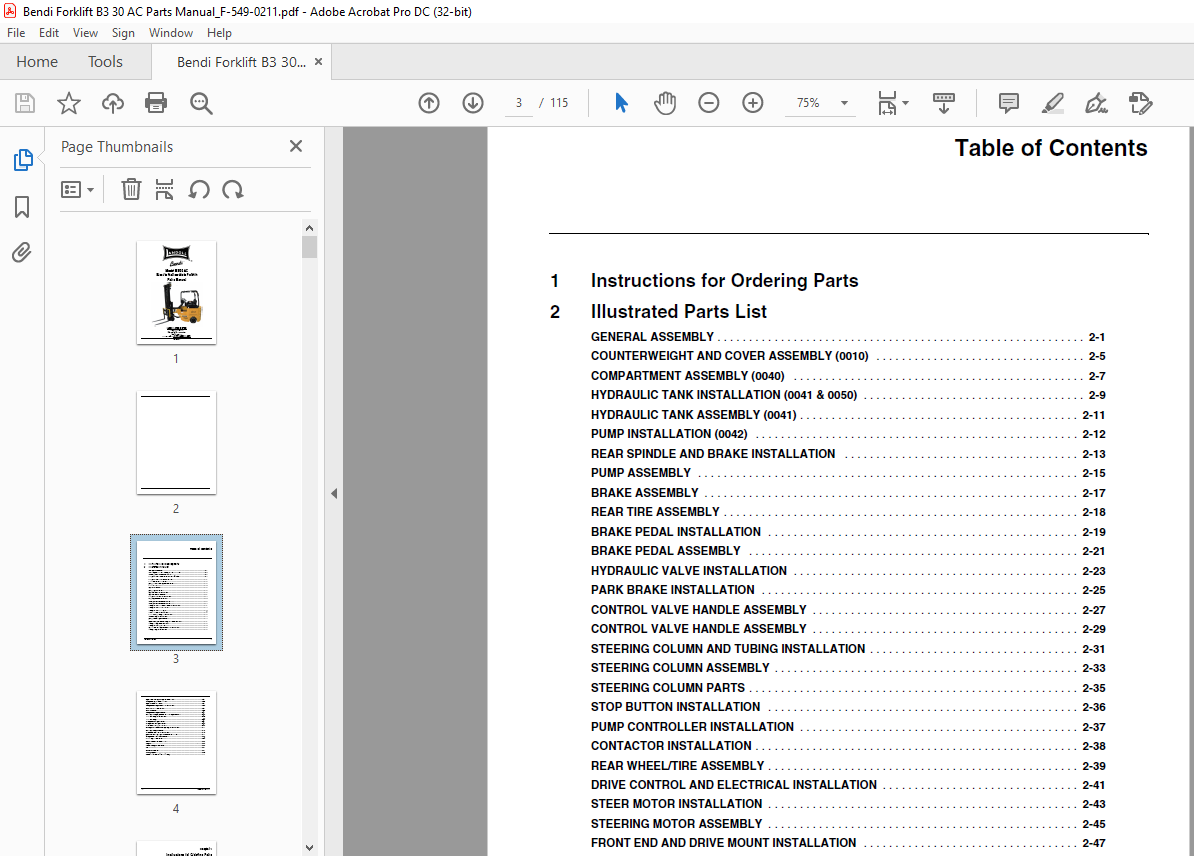The width and height of the screenshot is (1194, 856).
Task: Select the Bendi Forklift B3 30 document tab
Action: tap(241, 62)
